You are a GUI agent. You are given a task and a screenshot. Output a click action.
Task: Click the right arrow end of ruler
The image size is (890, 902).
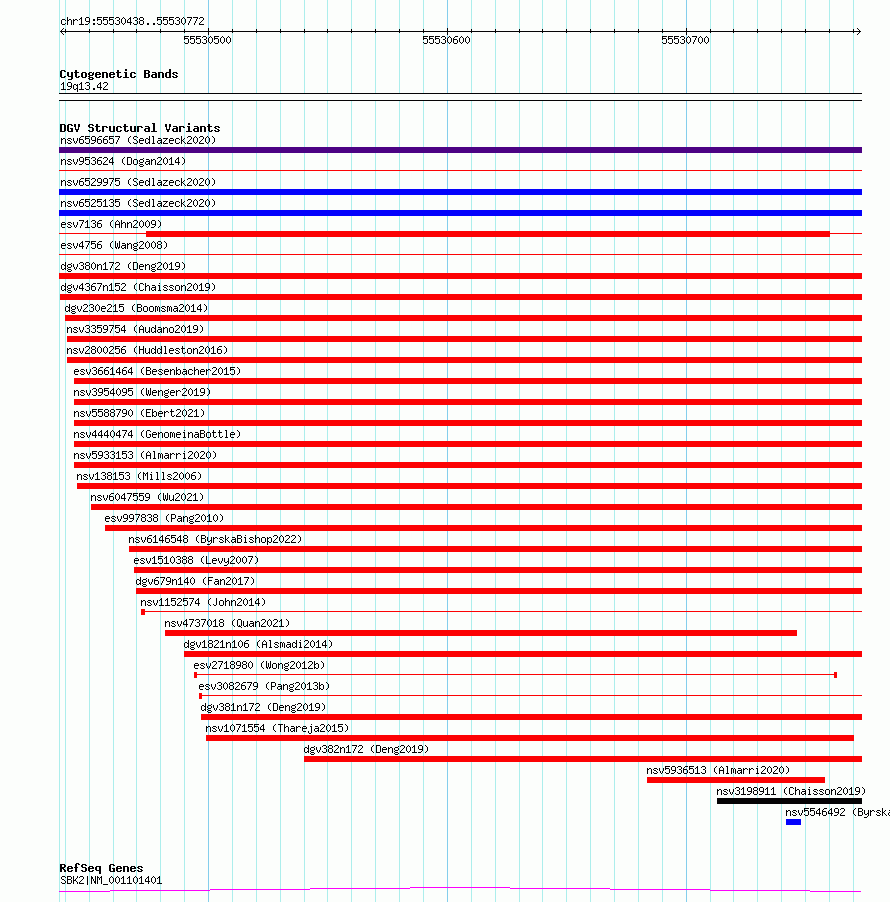tap(858, 32)
